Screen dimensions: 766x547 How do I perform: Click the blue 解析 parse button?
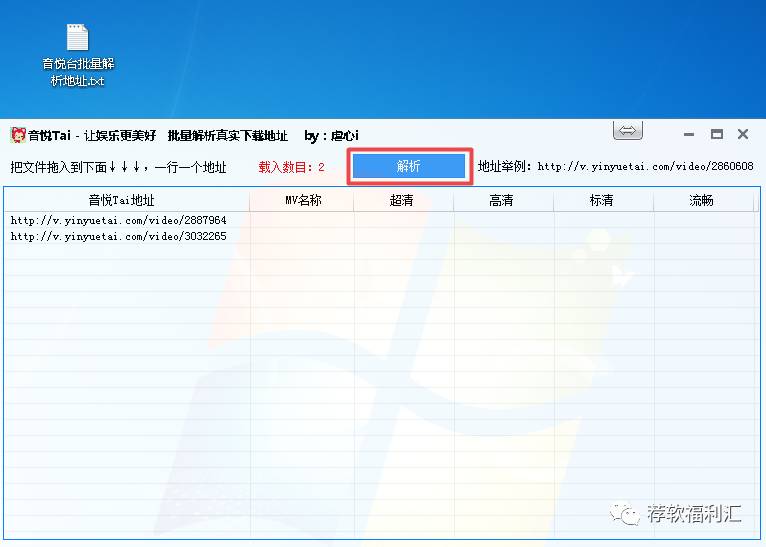(x=409, y=166)
